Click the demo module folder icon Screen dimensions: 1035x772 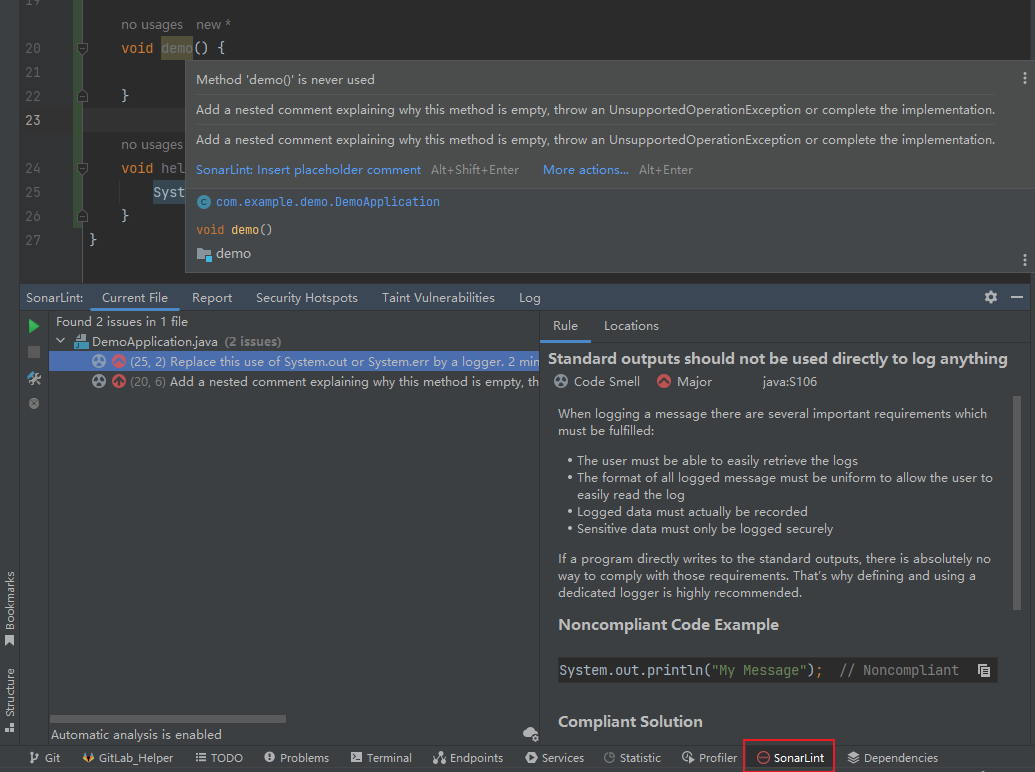(204, 254)
